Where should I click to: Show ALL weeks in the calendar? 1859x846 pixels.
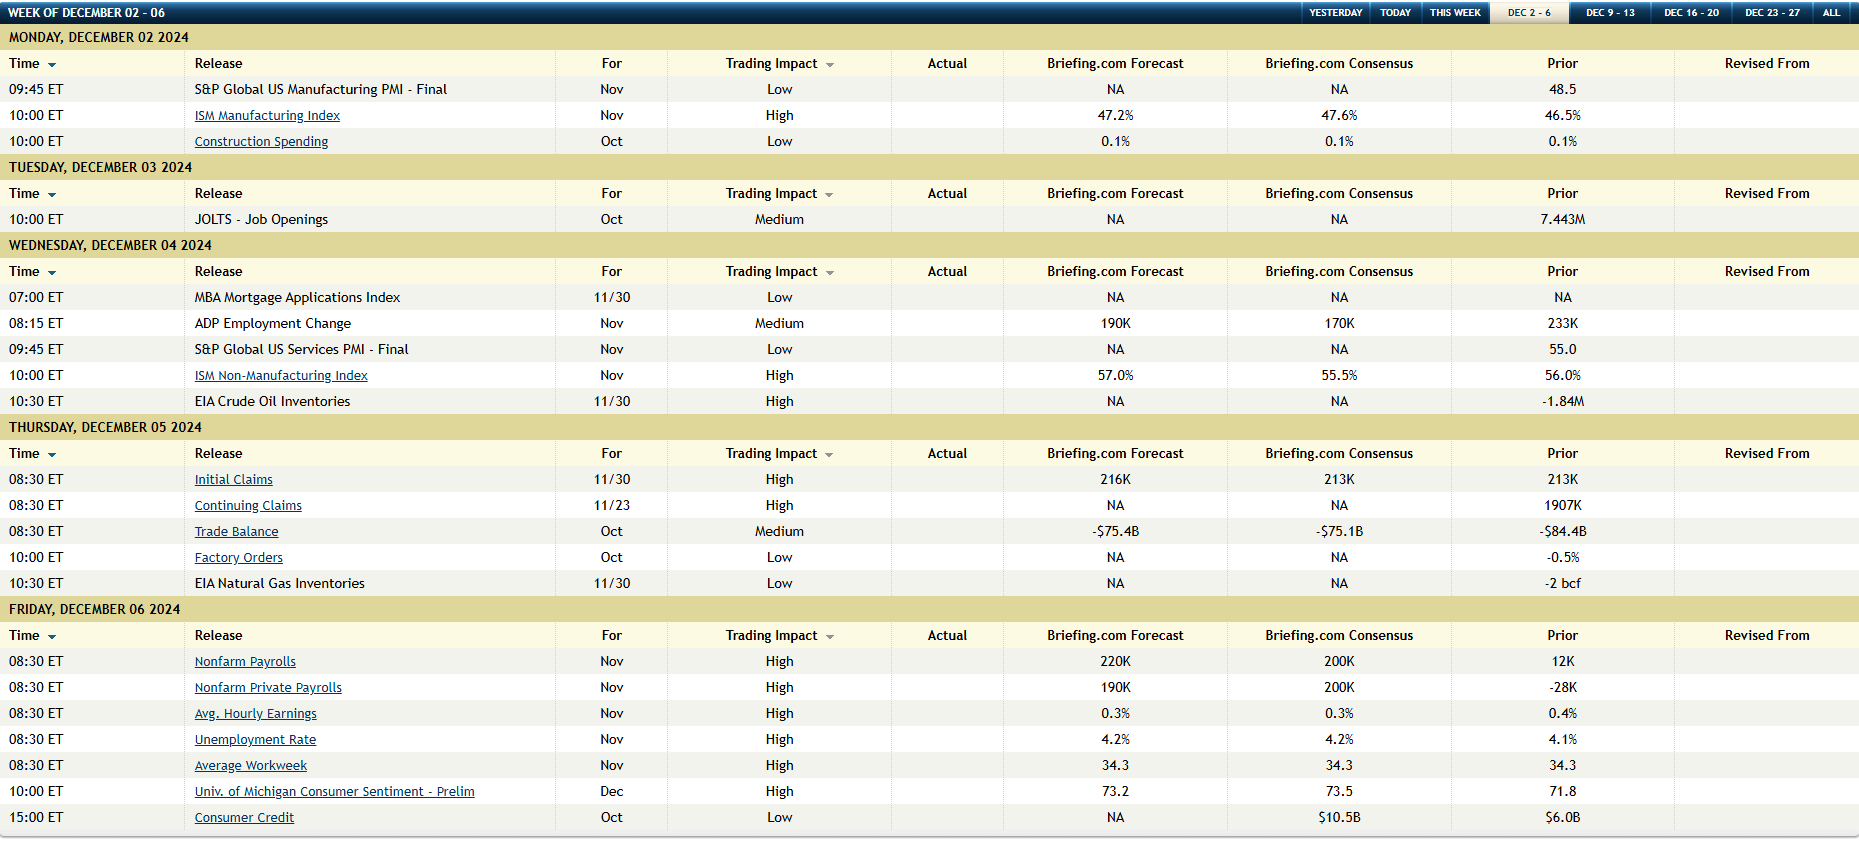pos(1831,13)
